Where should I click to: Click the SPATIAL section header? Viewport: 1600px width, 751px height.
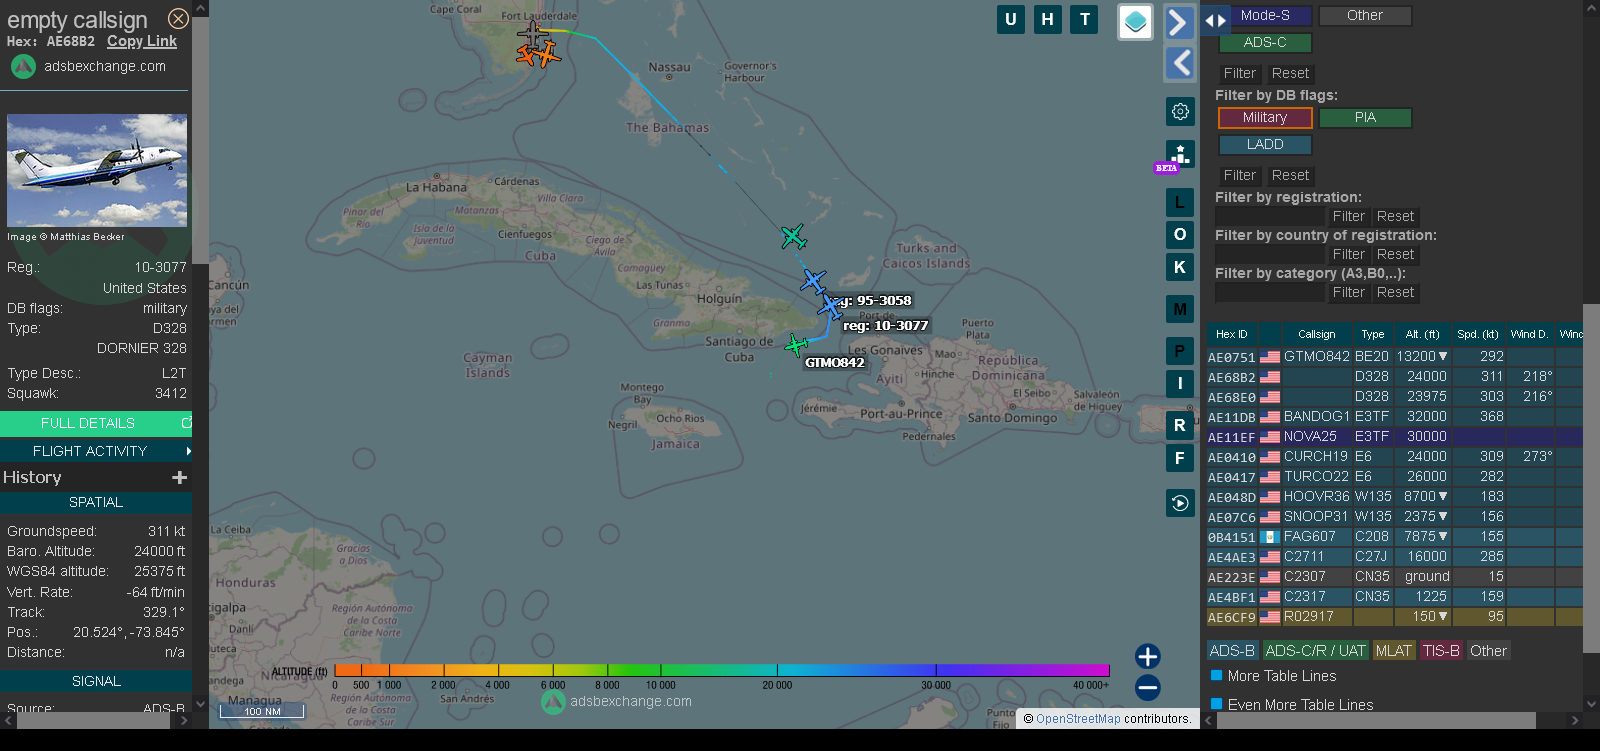click(x=96, y=502)
